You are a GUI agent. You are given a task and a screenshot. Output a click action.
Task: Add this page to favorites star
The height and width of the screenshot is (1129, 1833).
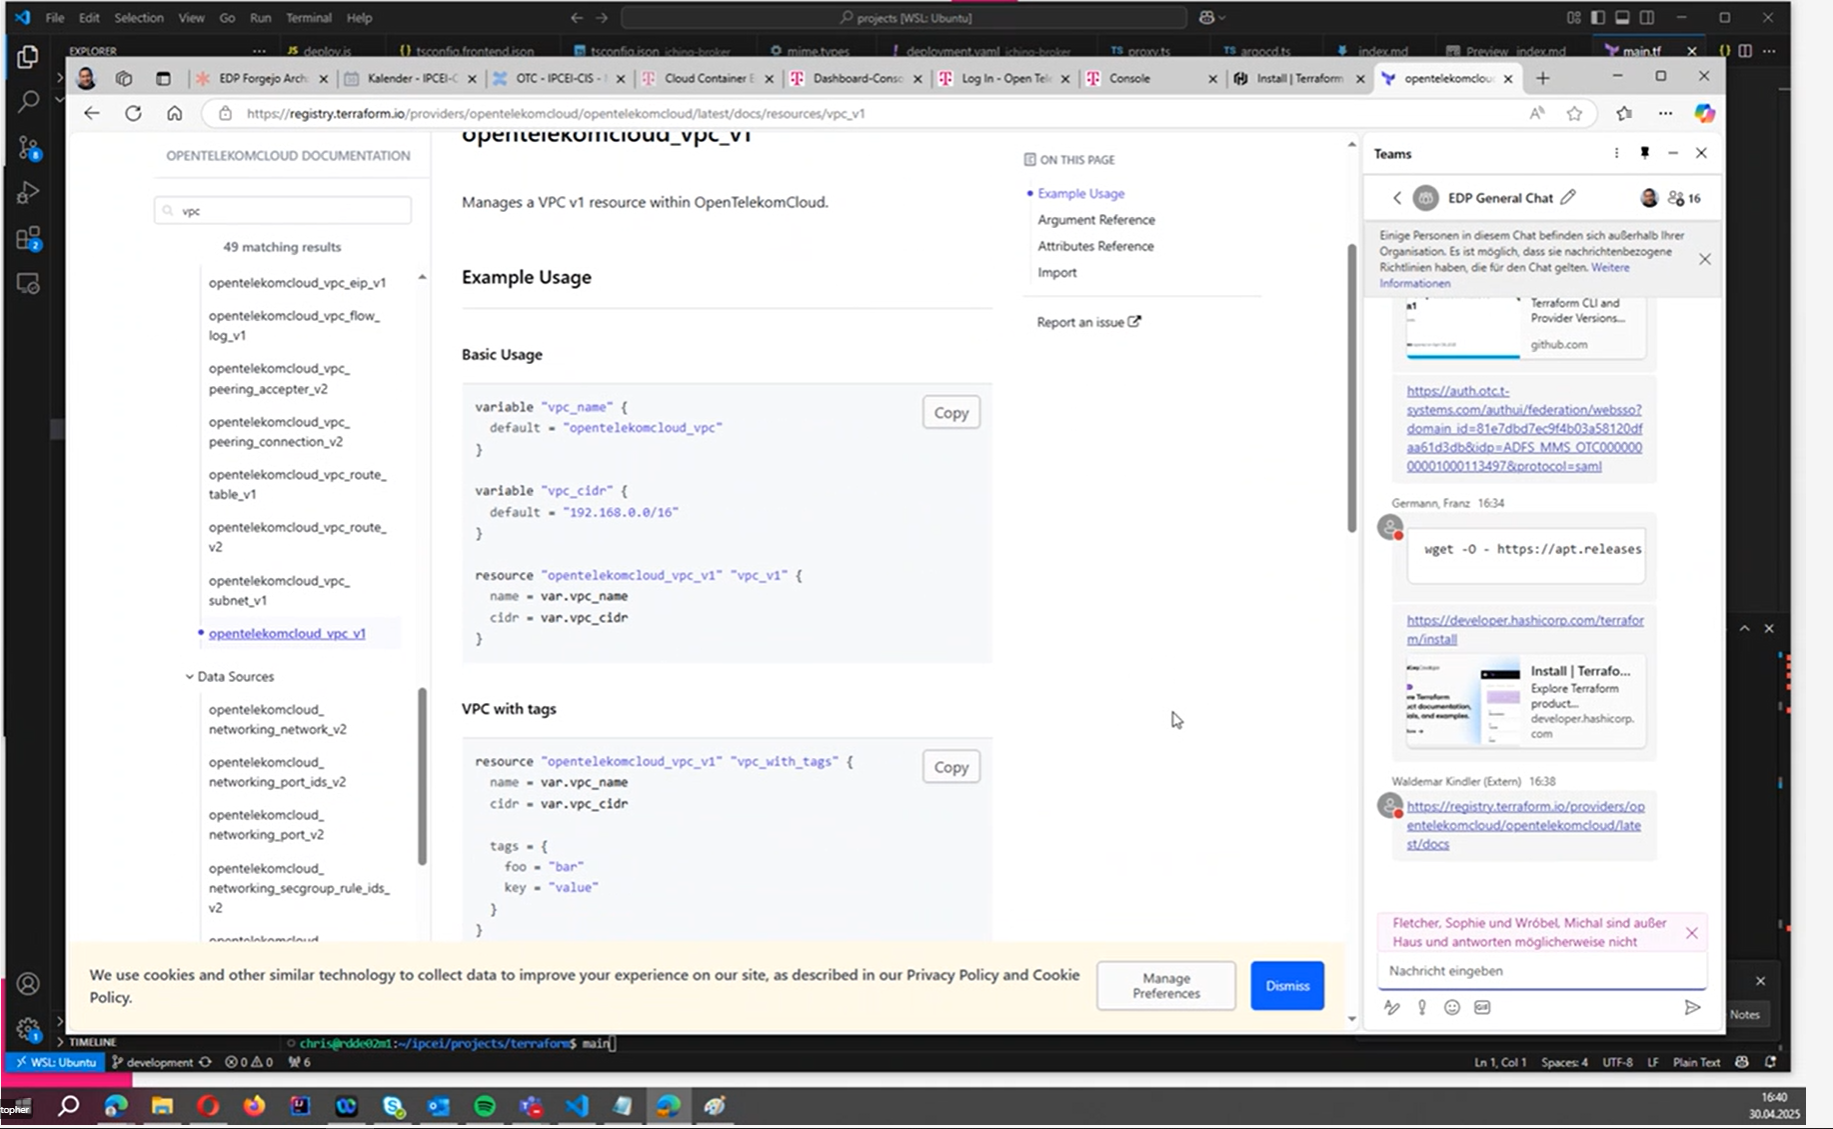click(x=1574, y=113)
